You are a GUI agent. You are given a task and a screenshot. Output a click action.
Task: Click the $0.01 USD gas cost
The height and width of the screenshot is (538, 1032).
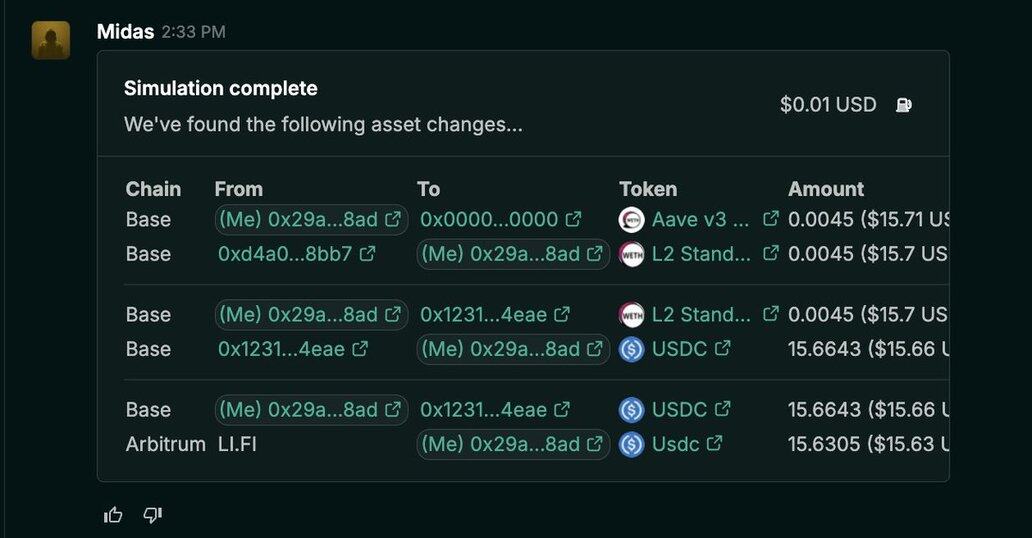pos(828,105)
